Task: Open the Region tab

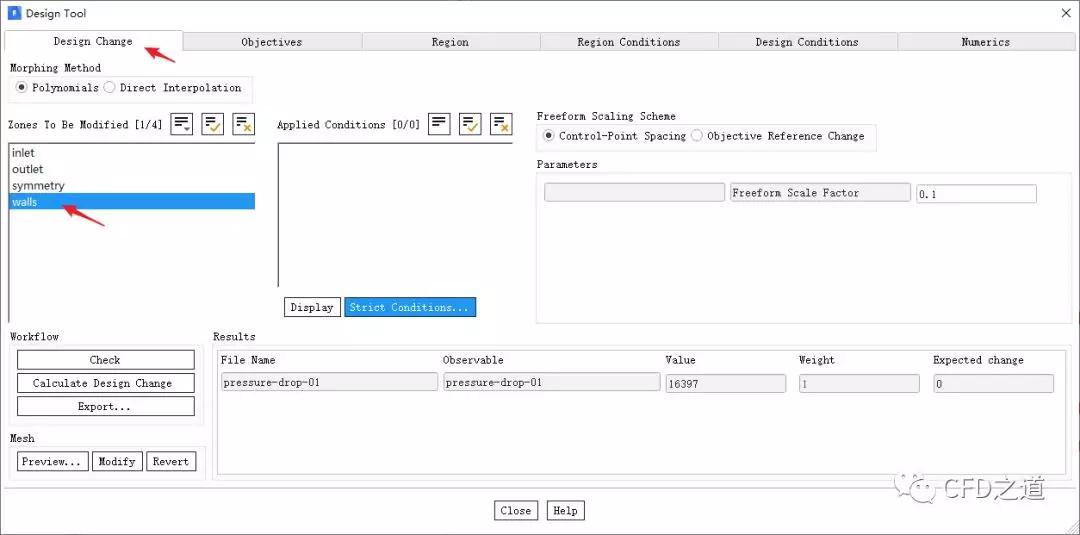Action: (x=450, y=42)
